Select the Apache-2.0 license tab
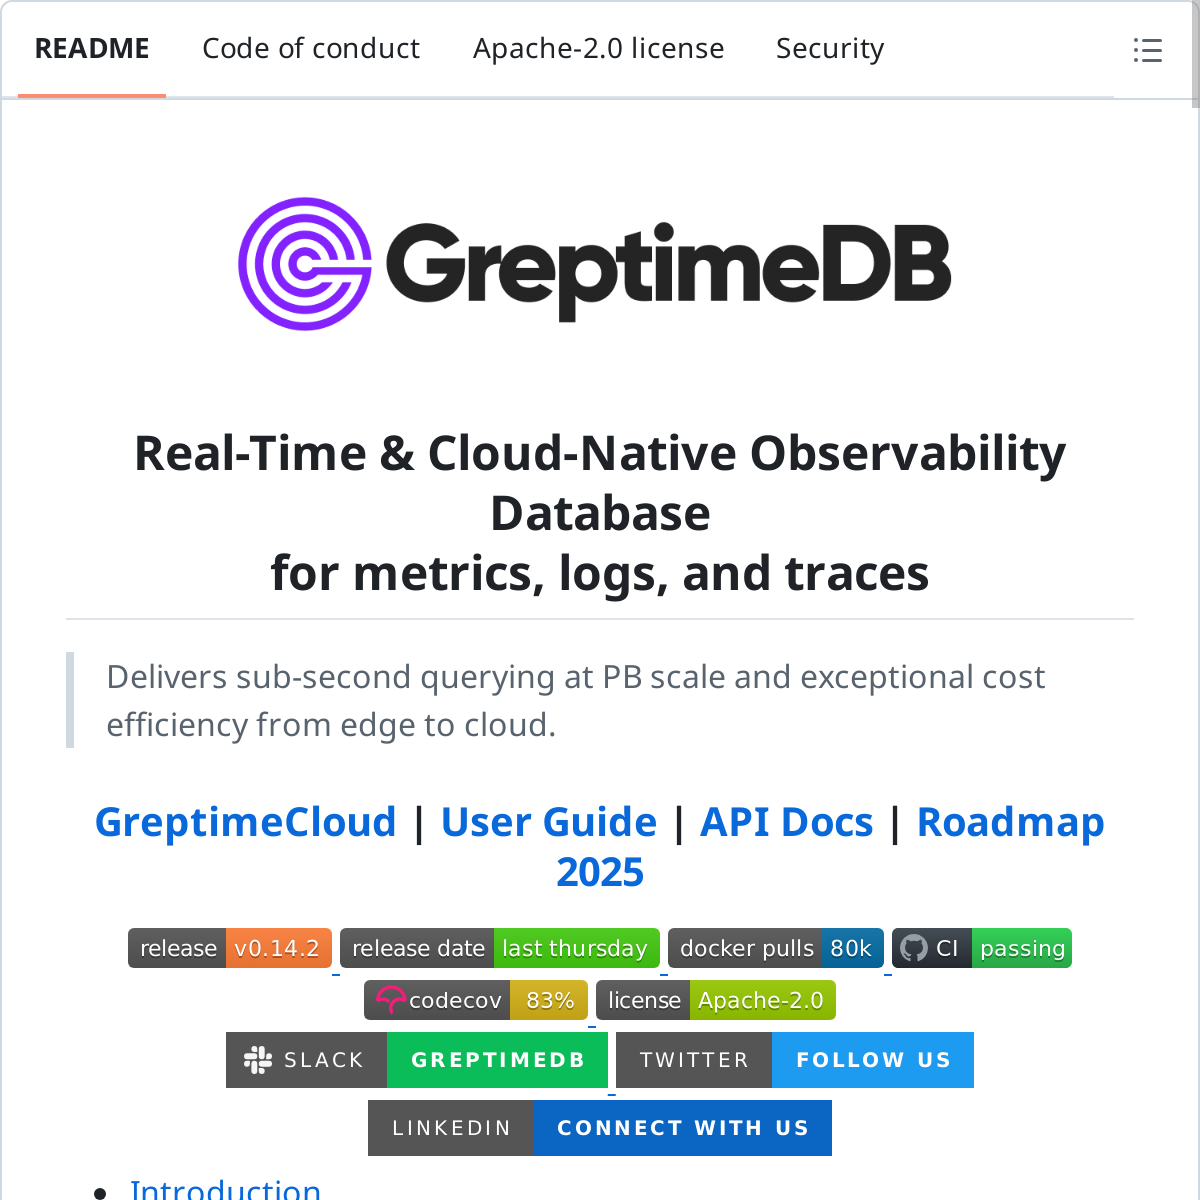The image size is (1200, 1200). [598, 49]
